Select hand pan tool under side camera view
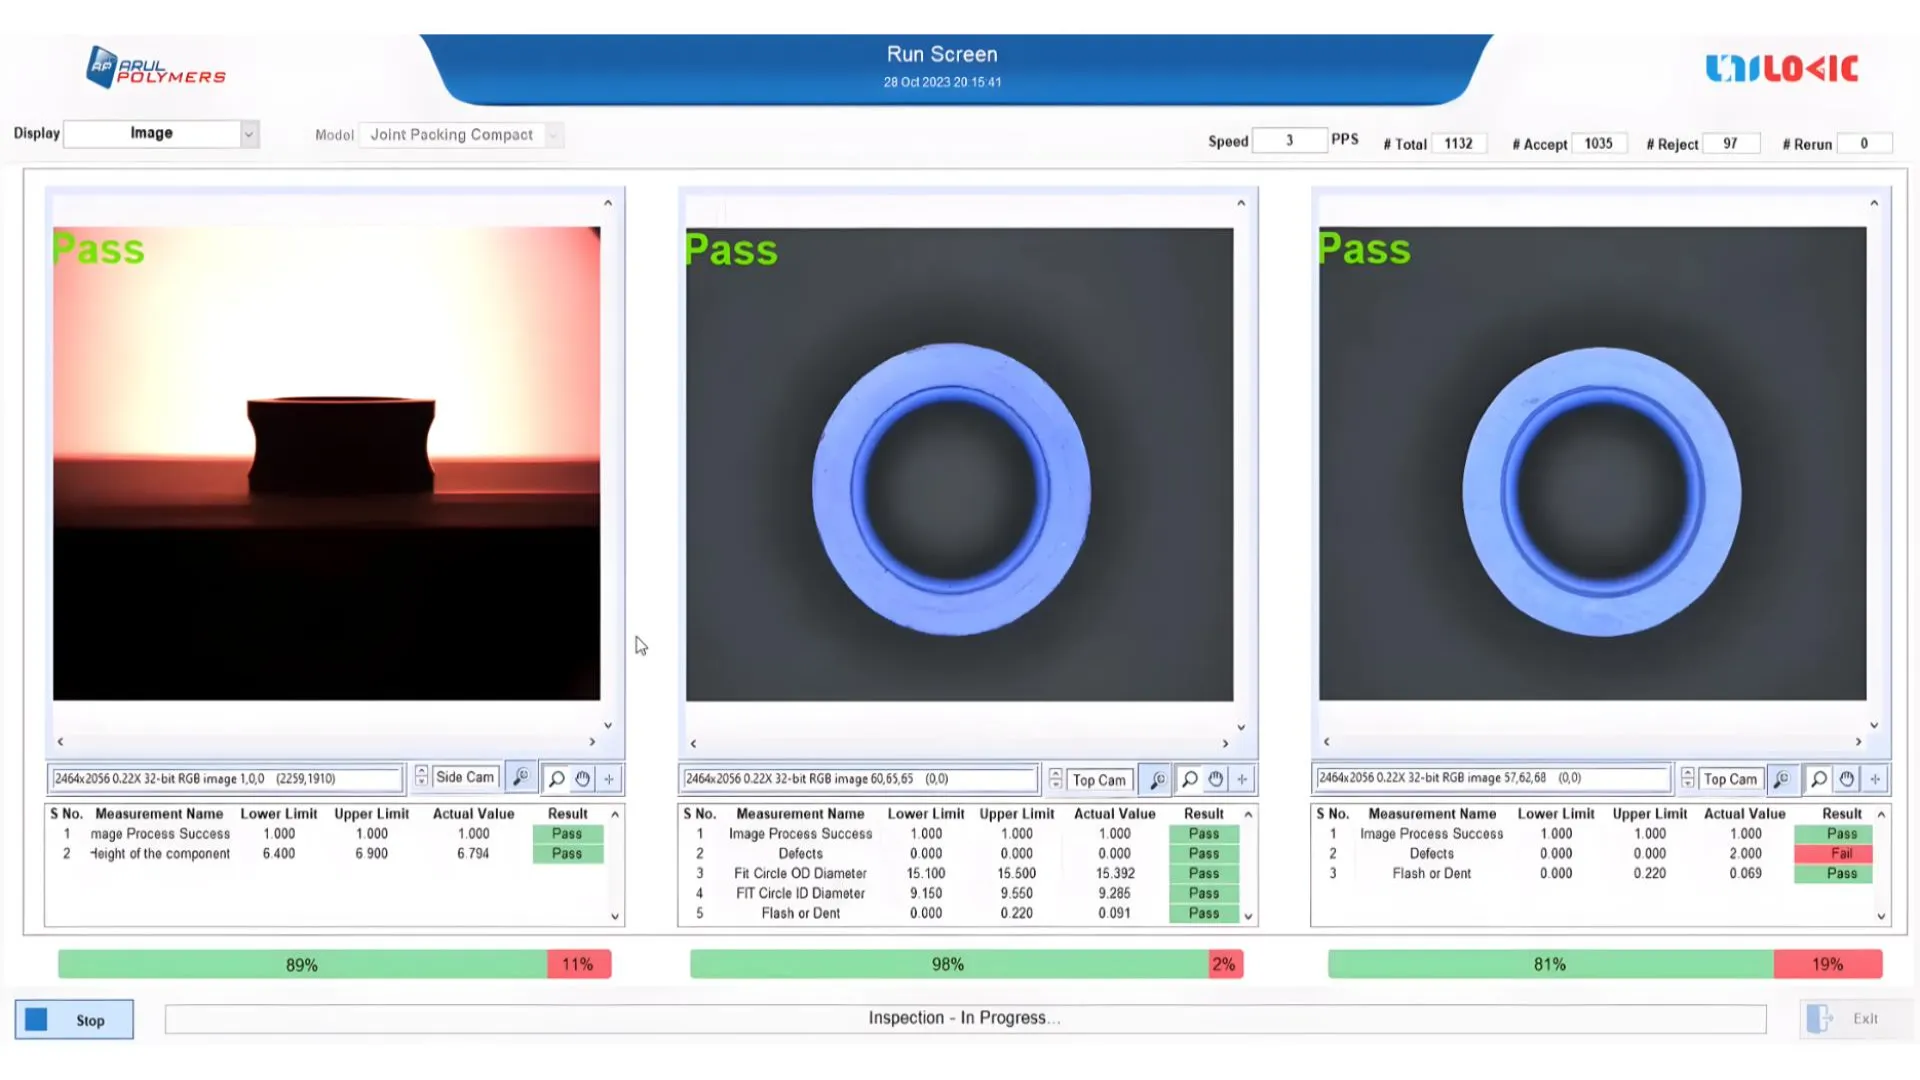1920x1080 pixels. tap(583, 778)
